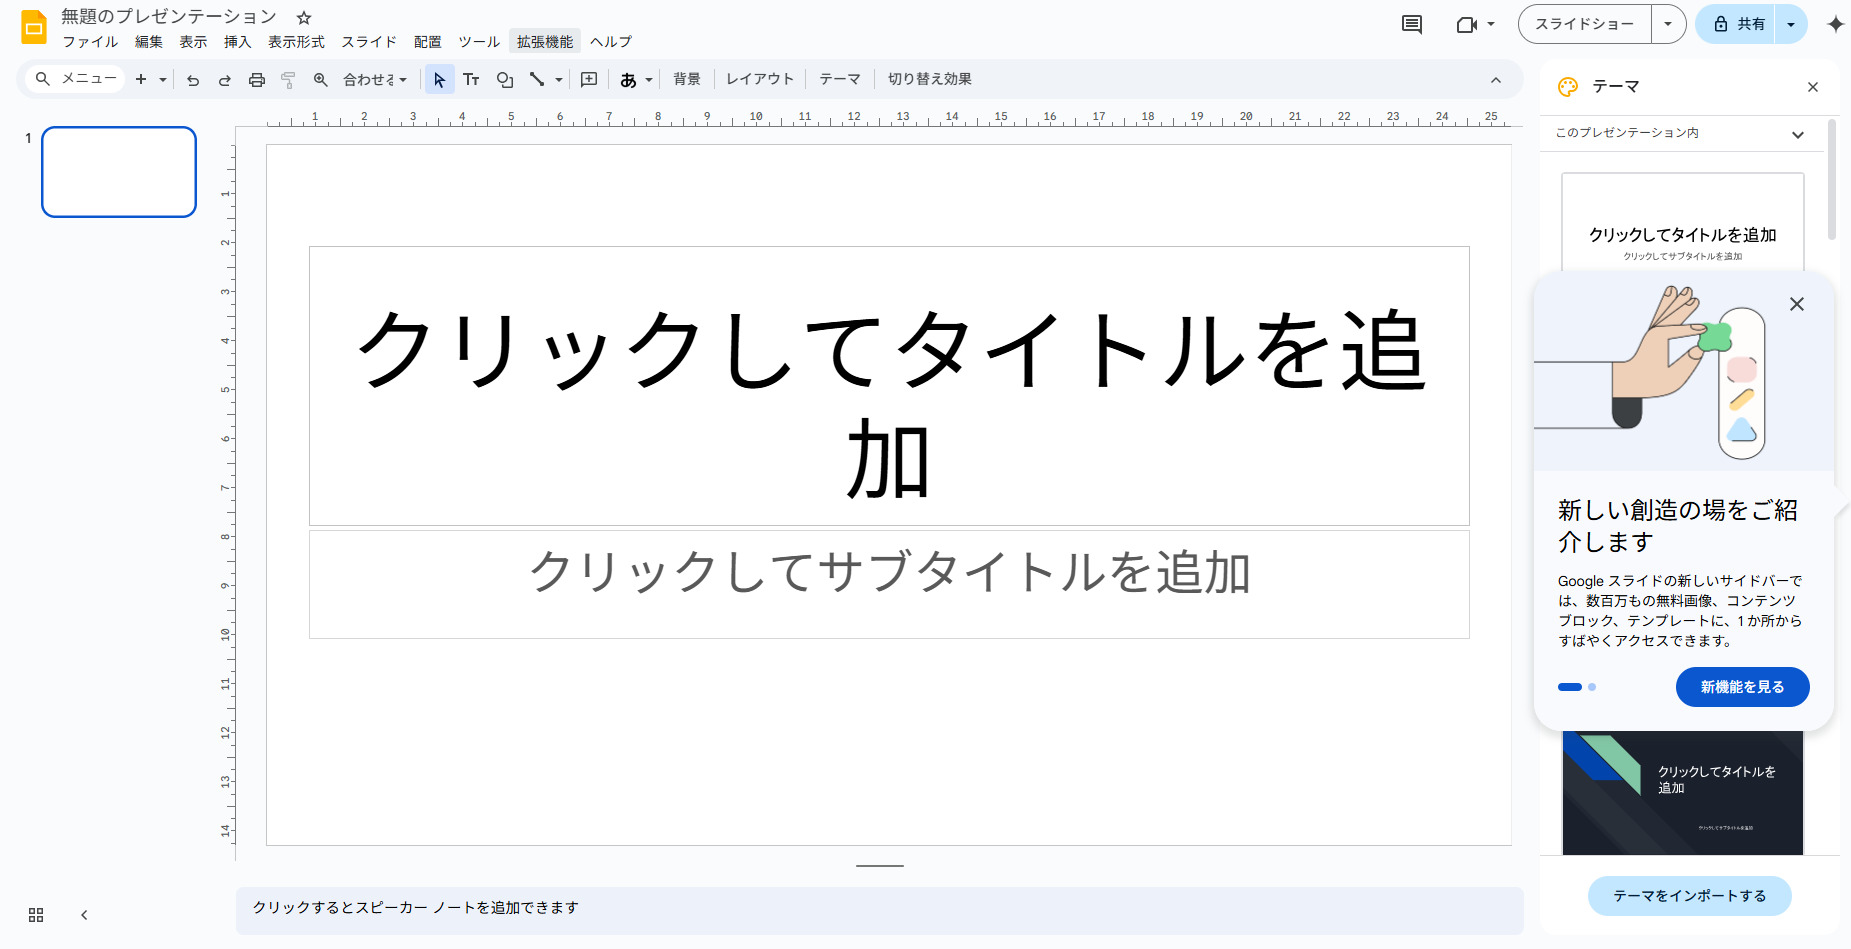The width and height of the screenshot is (1851, 949).
Task: Collapse the このプレゼンテーション内 section
Action: point(1798,134)
